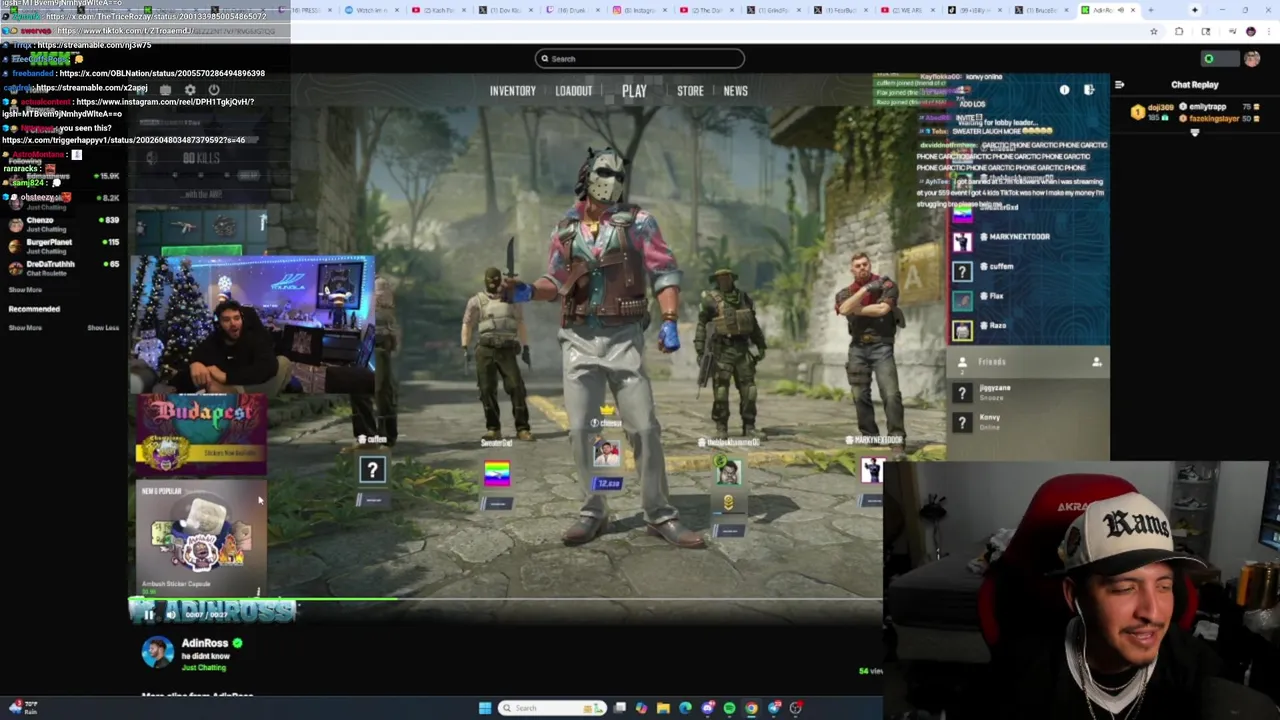Expand Show More under DreDaTruthhh

25,290
